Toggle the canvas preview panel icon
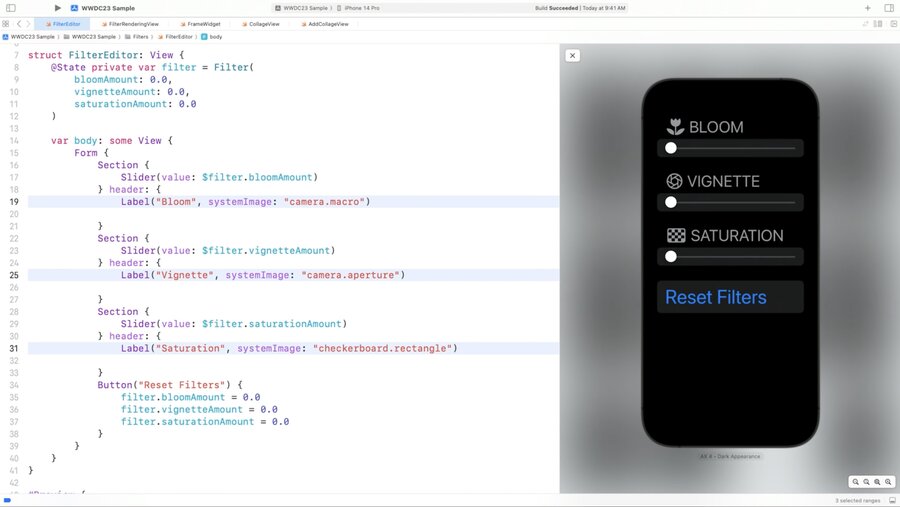 [x=894, y=24]
